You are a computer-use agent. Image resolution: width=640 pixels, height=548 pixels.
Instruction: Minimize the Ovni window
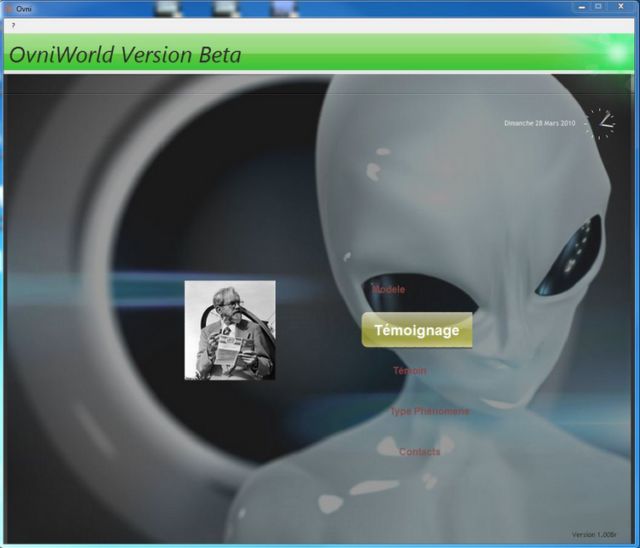(x=582, y=7)
